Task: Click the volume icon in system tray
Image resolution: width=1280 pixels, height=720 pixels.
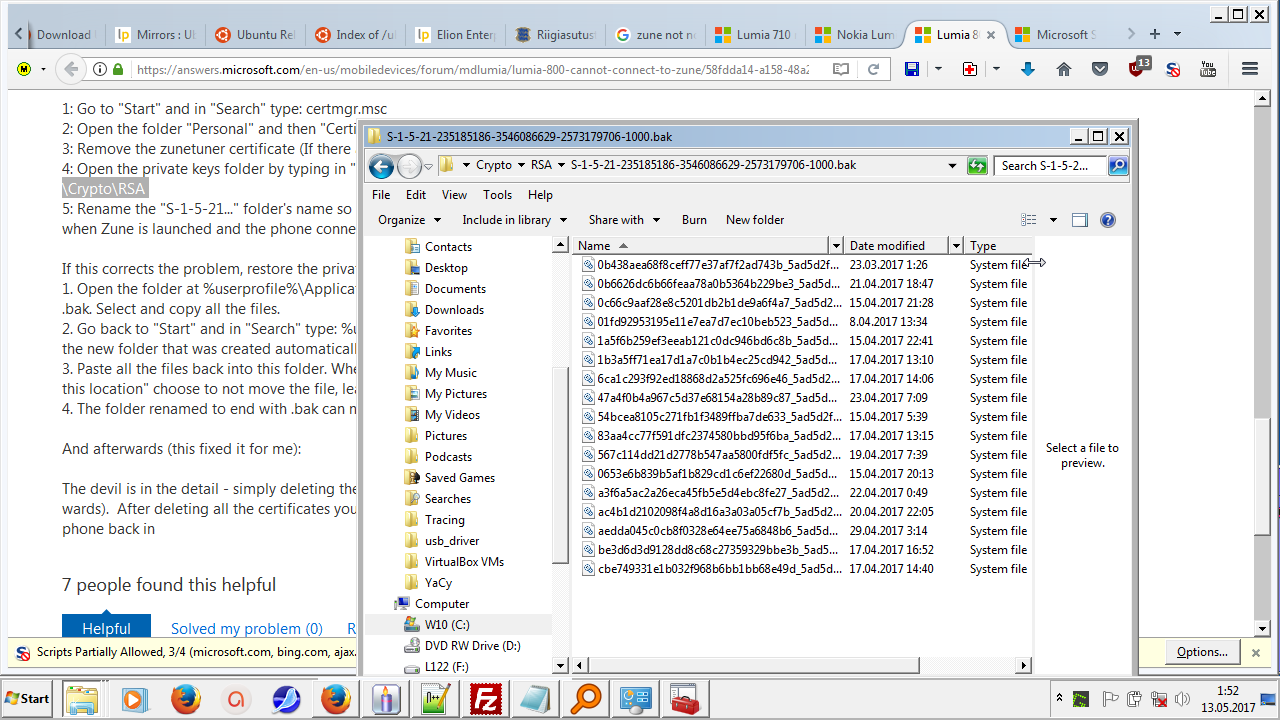Action: point(1183,698)
